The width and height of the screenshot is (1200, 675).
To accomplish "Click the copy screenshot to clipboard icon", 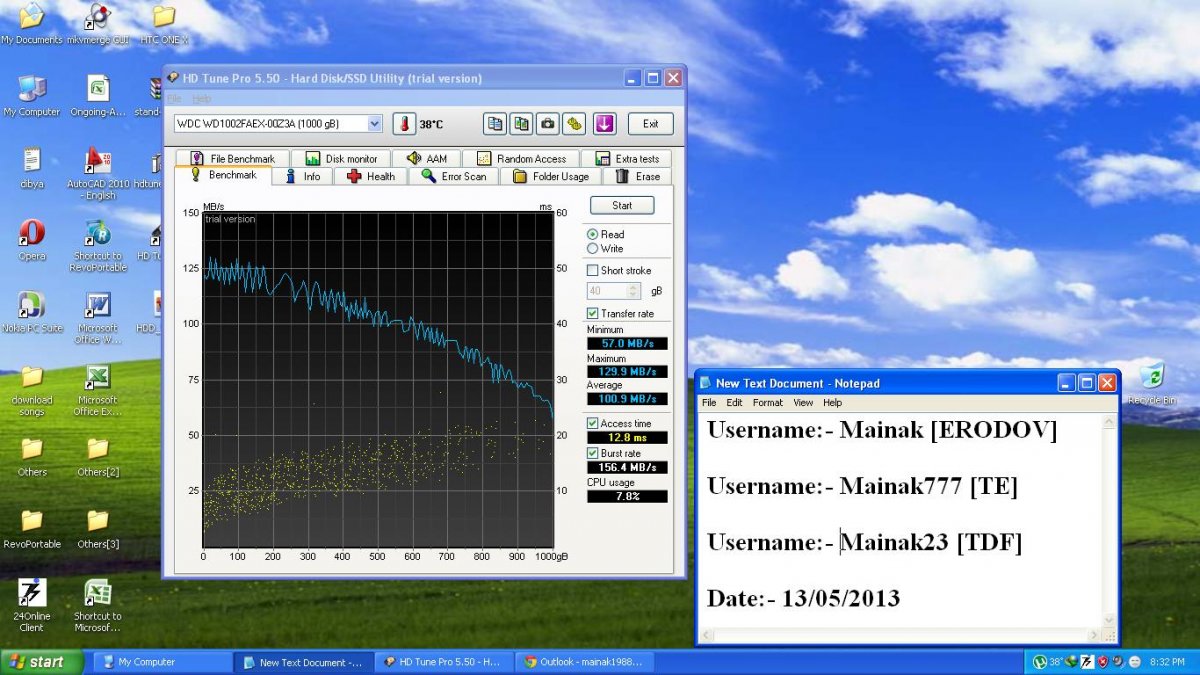I will coord(521,124).
